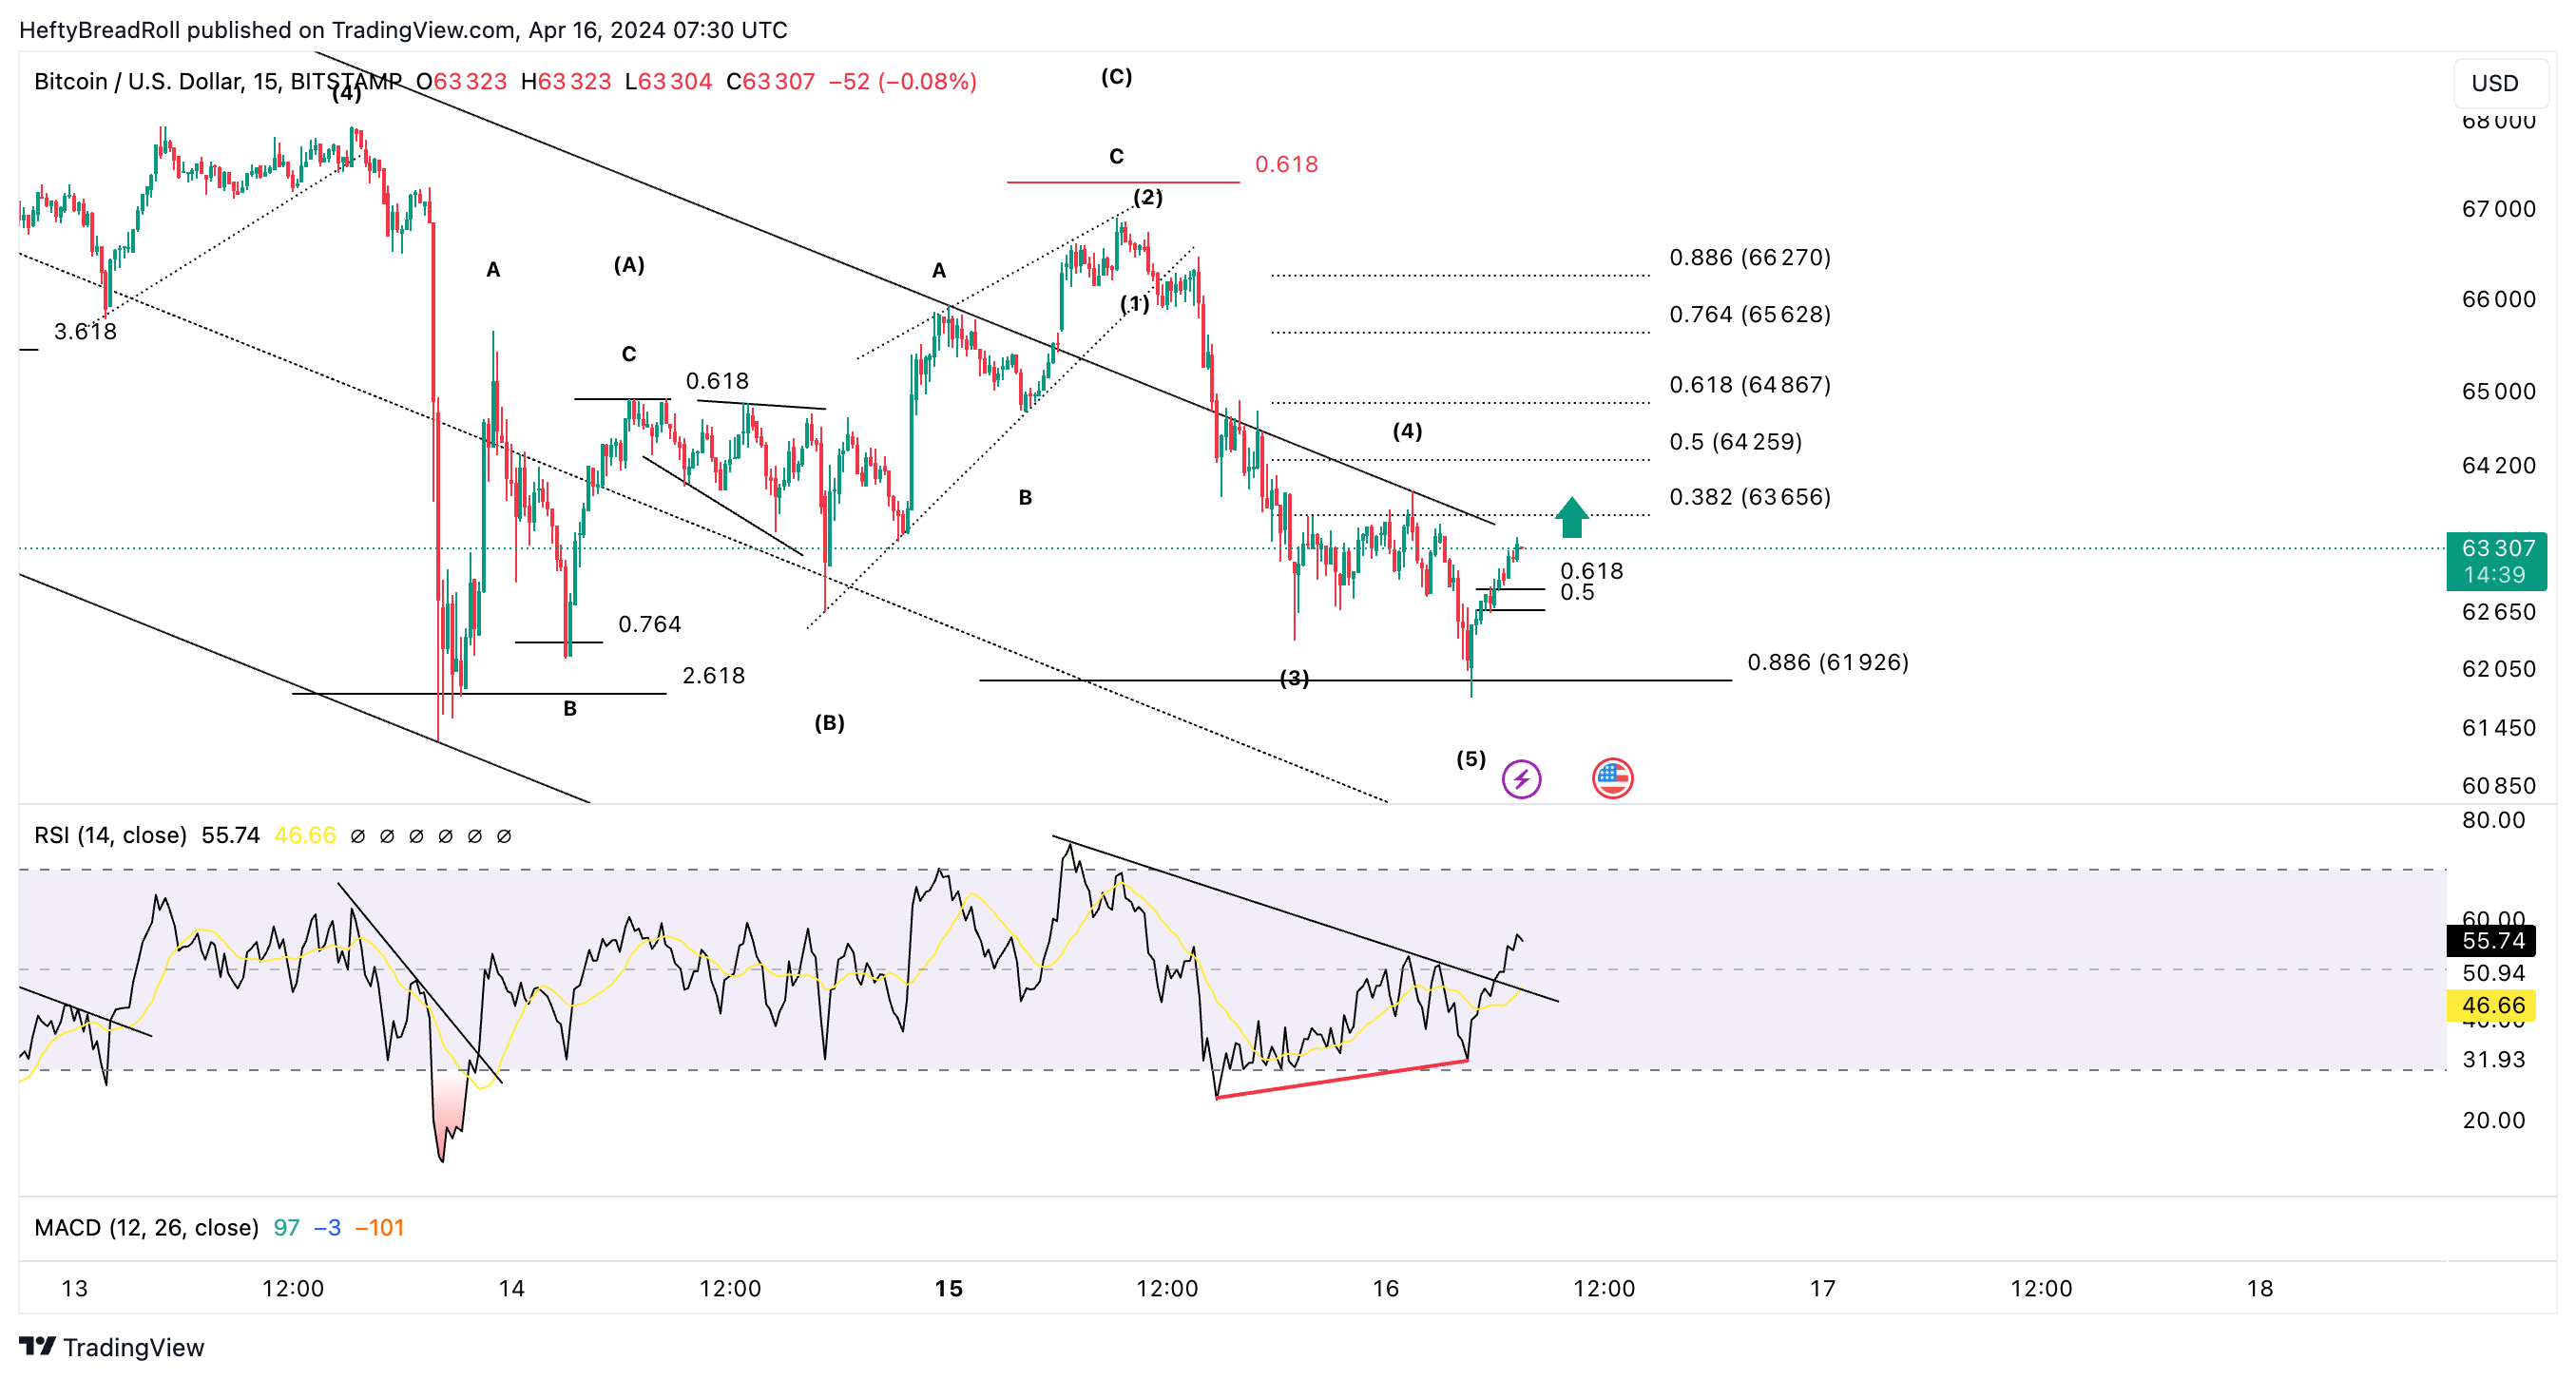The height and width of the screenshot is (1380, 2576).
Task: Click the date 14 on the time axis
Action: click(511, 1288)
